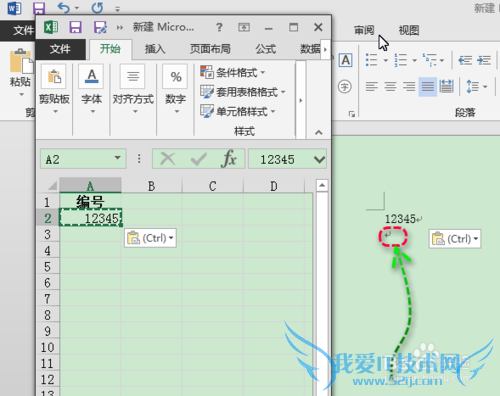Switch to Excel Page Layout tab

(x=210, y=49)
